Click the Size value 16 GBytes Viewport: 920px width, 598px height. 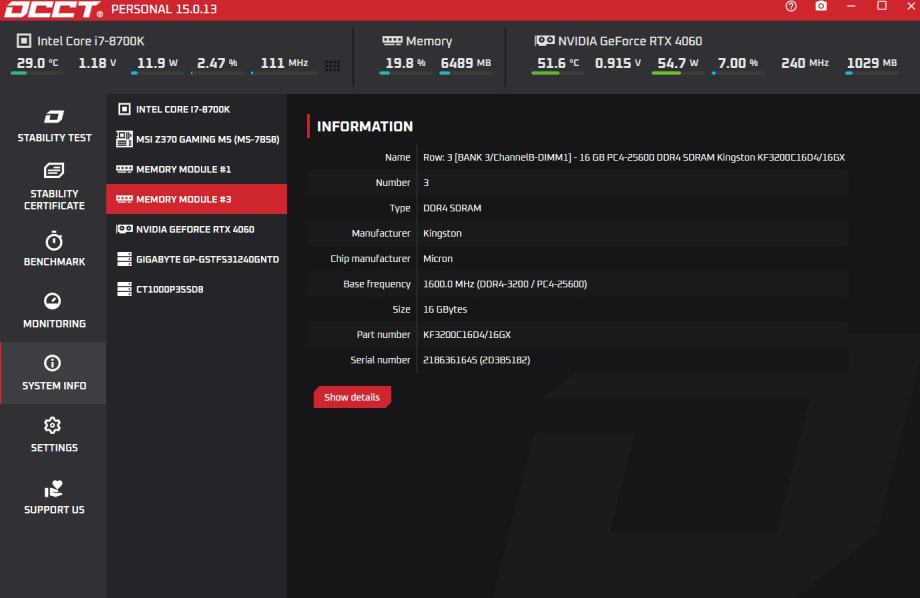[445, 309]
